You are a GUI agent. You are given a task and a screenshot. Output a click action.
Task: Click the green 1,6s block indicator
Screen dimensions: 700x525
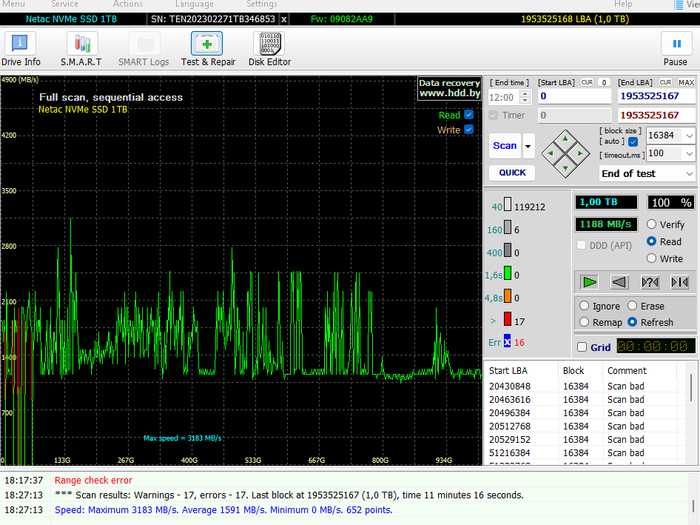[508, 273]
